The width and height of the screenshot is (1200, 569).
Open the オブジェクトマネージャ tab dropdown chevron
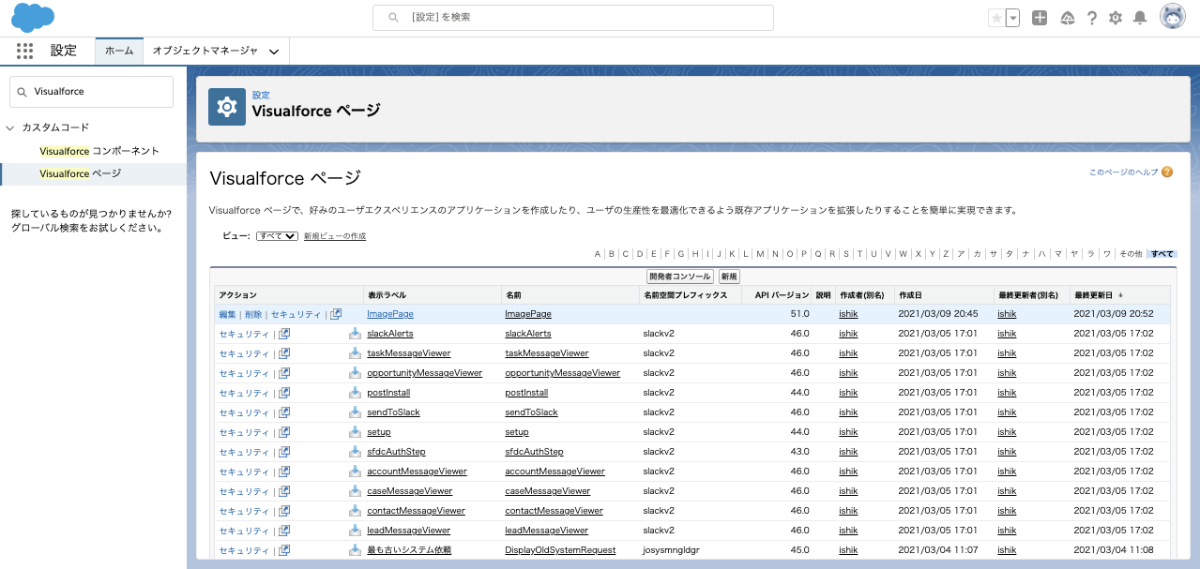(x=274, y=51)
